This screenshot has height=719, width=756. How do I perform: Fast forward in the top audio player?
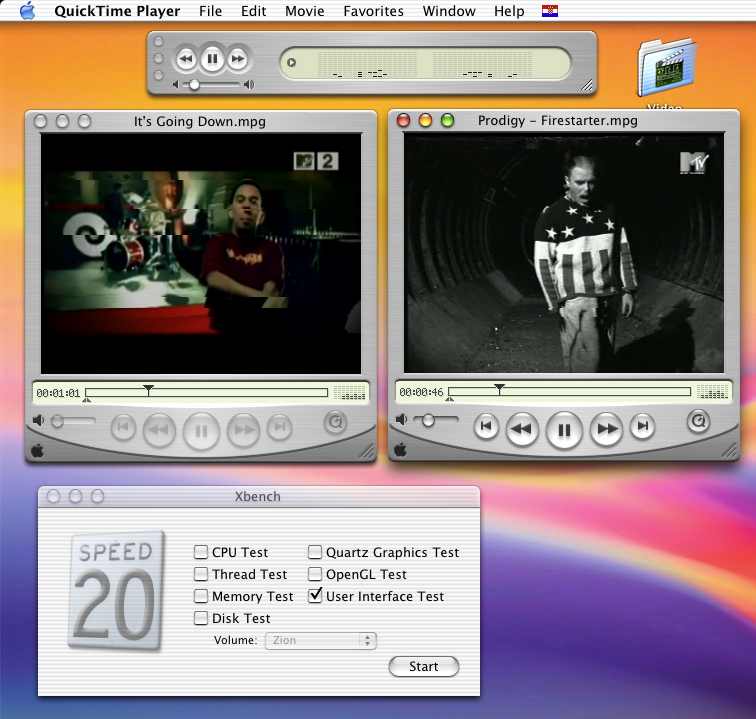238,59
